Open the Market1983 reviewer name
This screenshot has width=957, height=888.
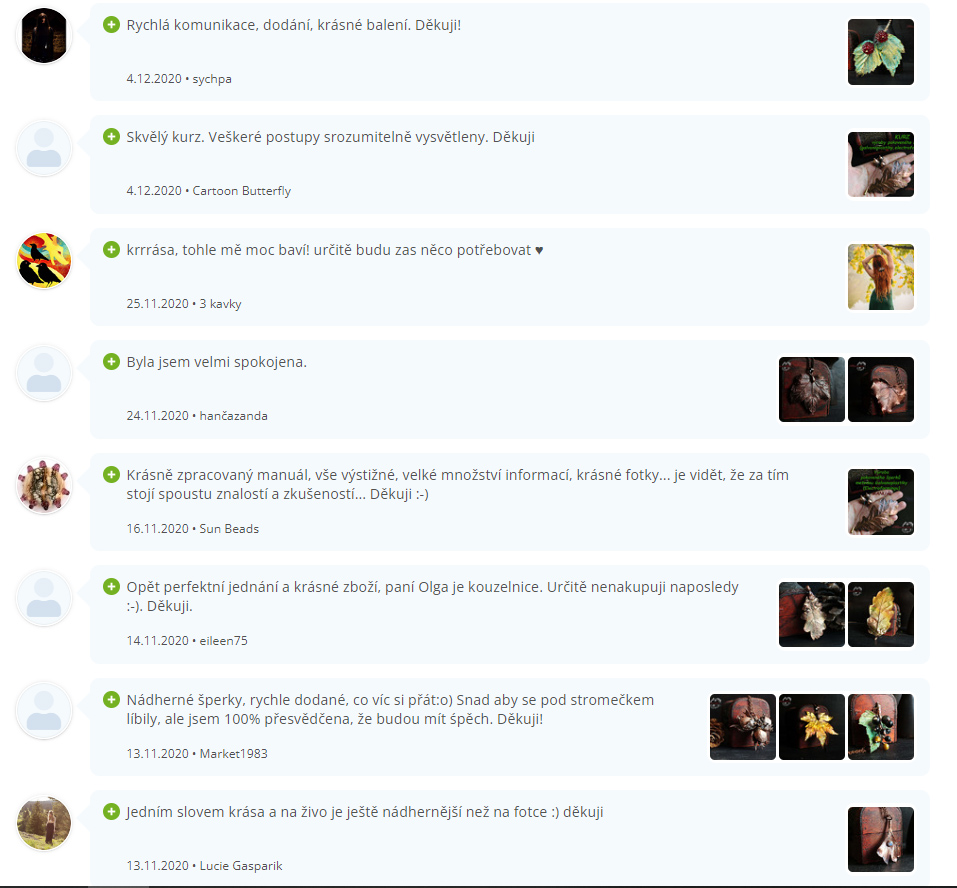click(x=233, y=754)
